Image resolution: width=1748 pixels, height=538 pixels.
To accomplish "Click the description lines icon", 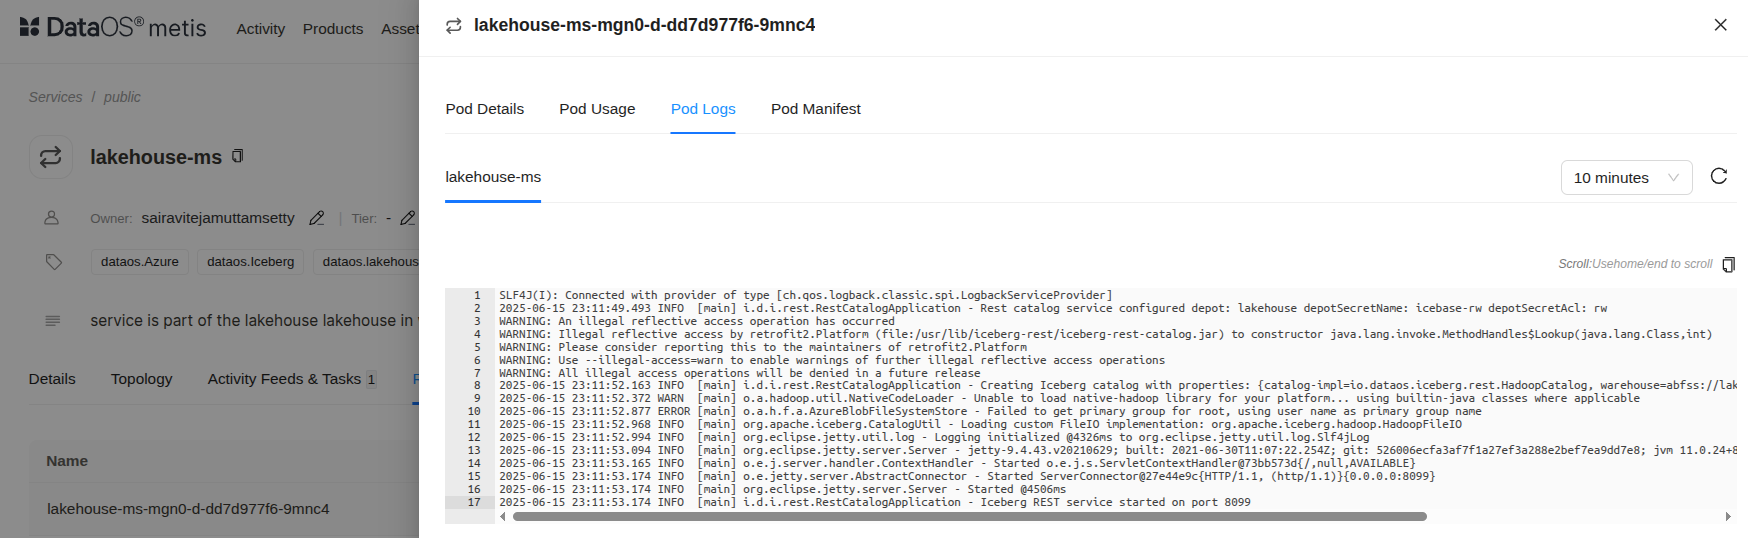I will [x=53, y=320].
